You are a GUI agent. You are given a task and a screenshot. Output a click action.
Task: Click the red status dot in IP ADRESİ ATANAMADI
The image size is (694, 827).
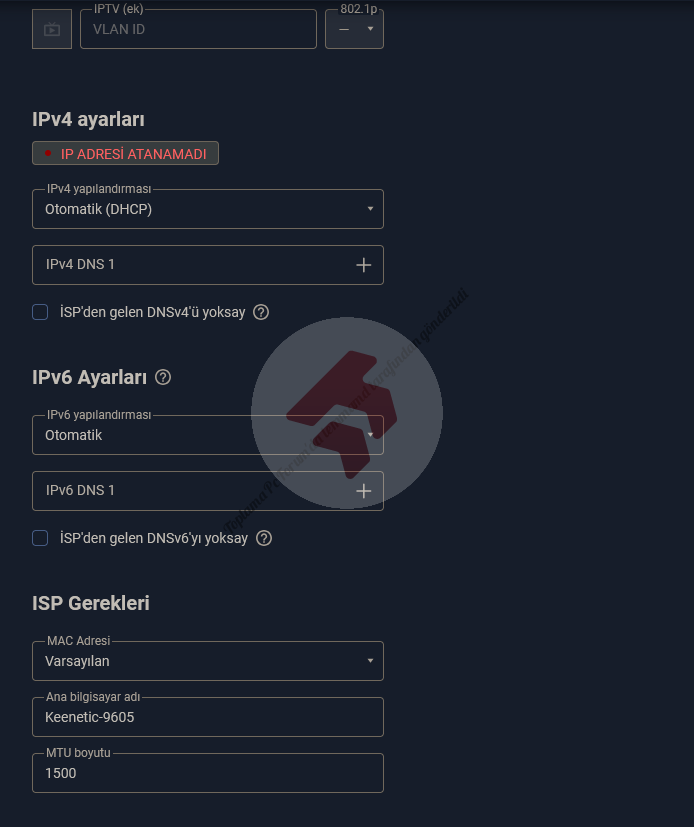click(x=48, y=153)
